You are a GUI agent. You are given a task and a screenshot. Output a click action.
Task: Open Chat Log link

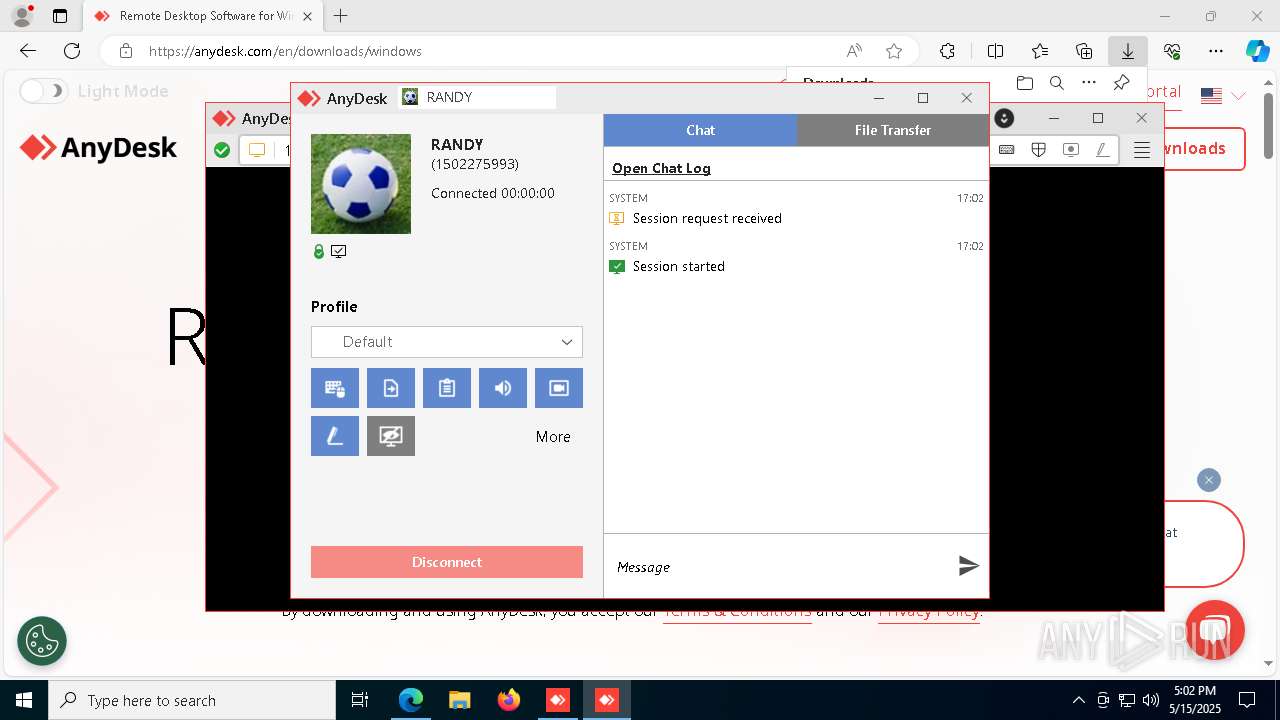[661, 168]
